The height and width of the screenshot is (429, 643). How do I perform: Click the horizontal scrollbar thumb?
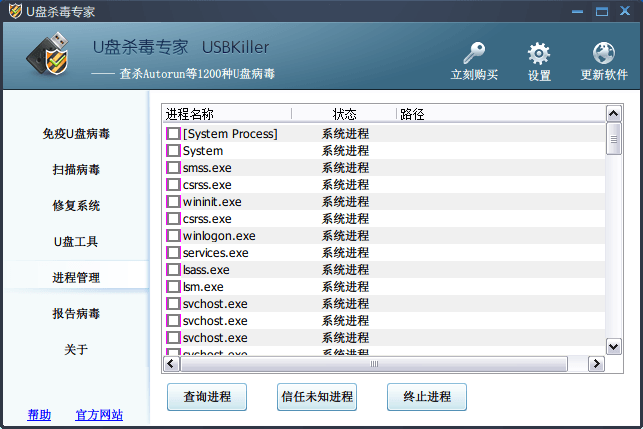point(374,364)
